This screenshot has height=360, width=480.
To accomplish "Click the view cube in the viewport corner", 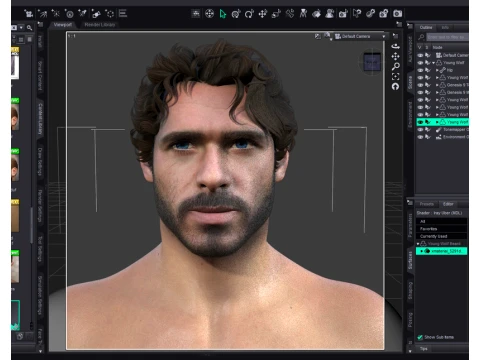I will (372, 62).
